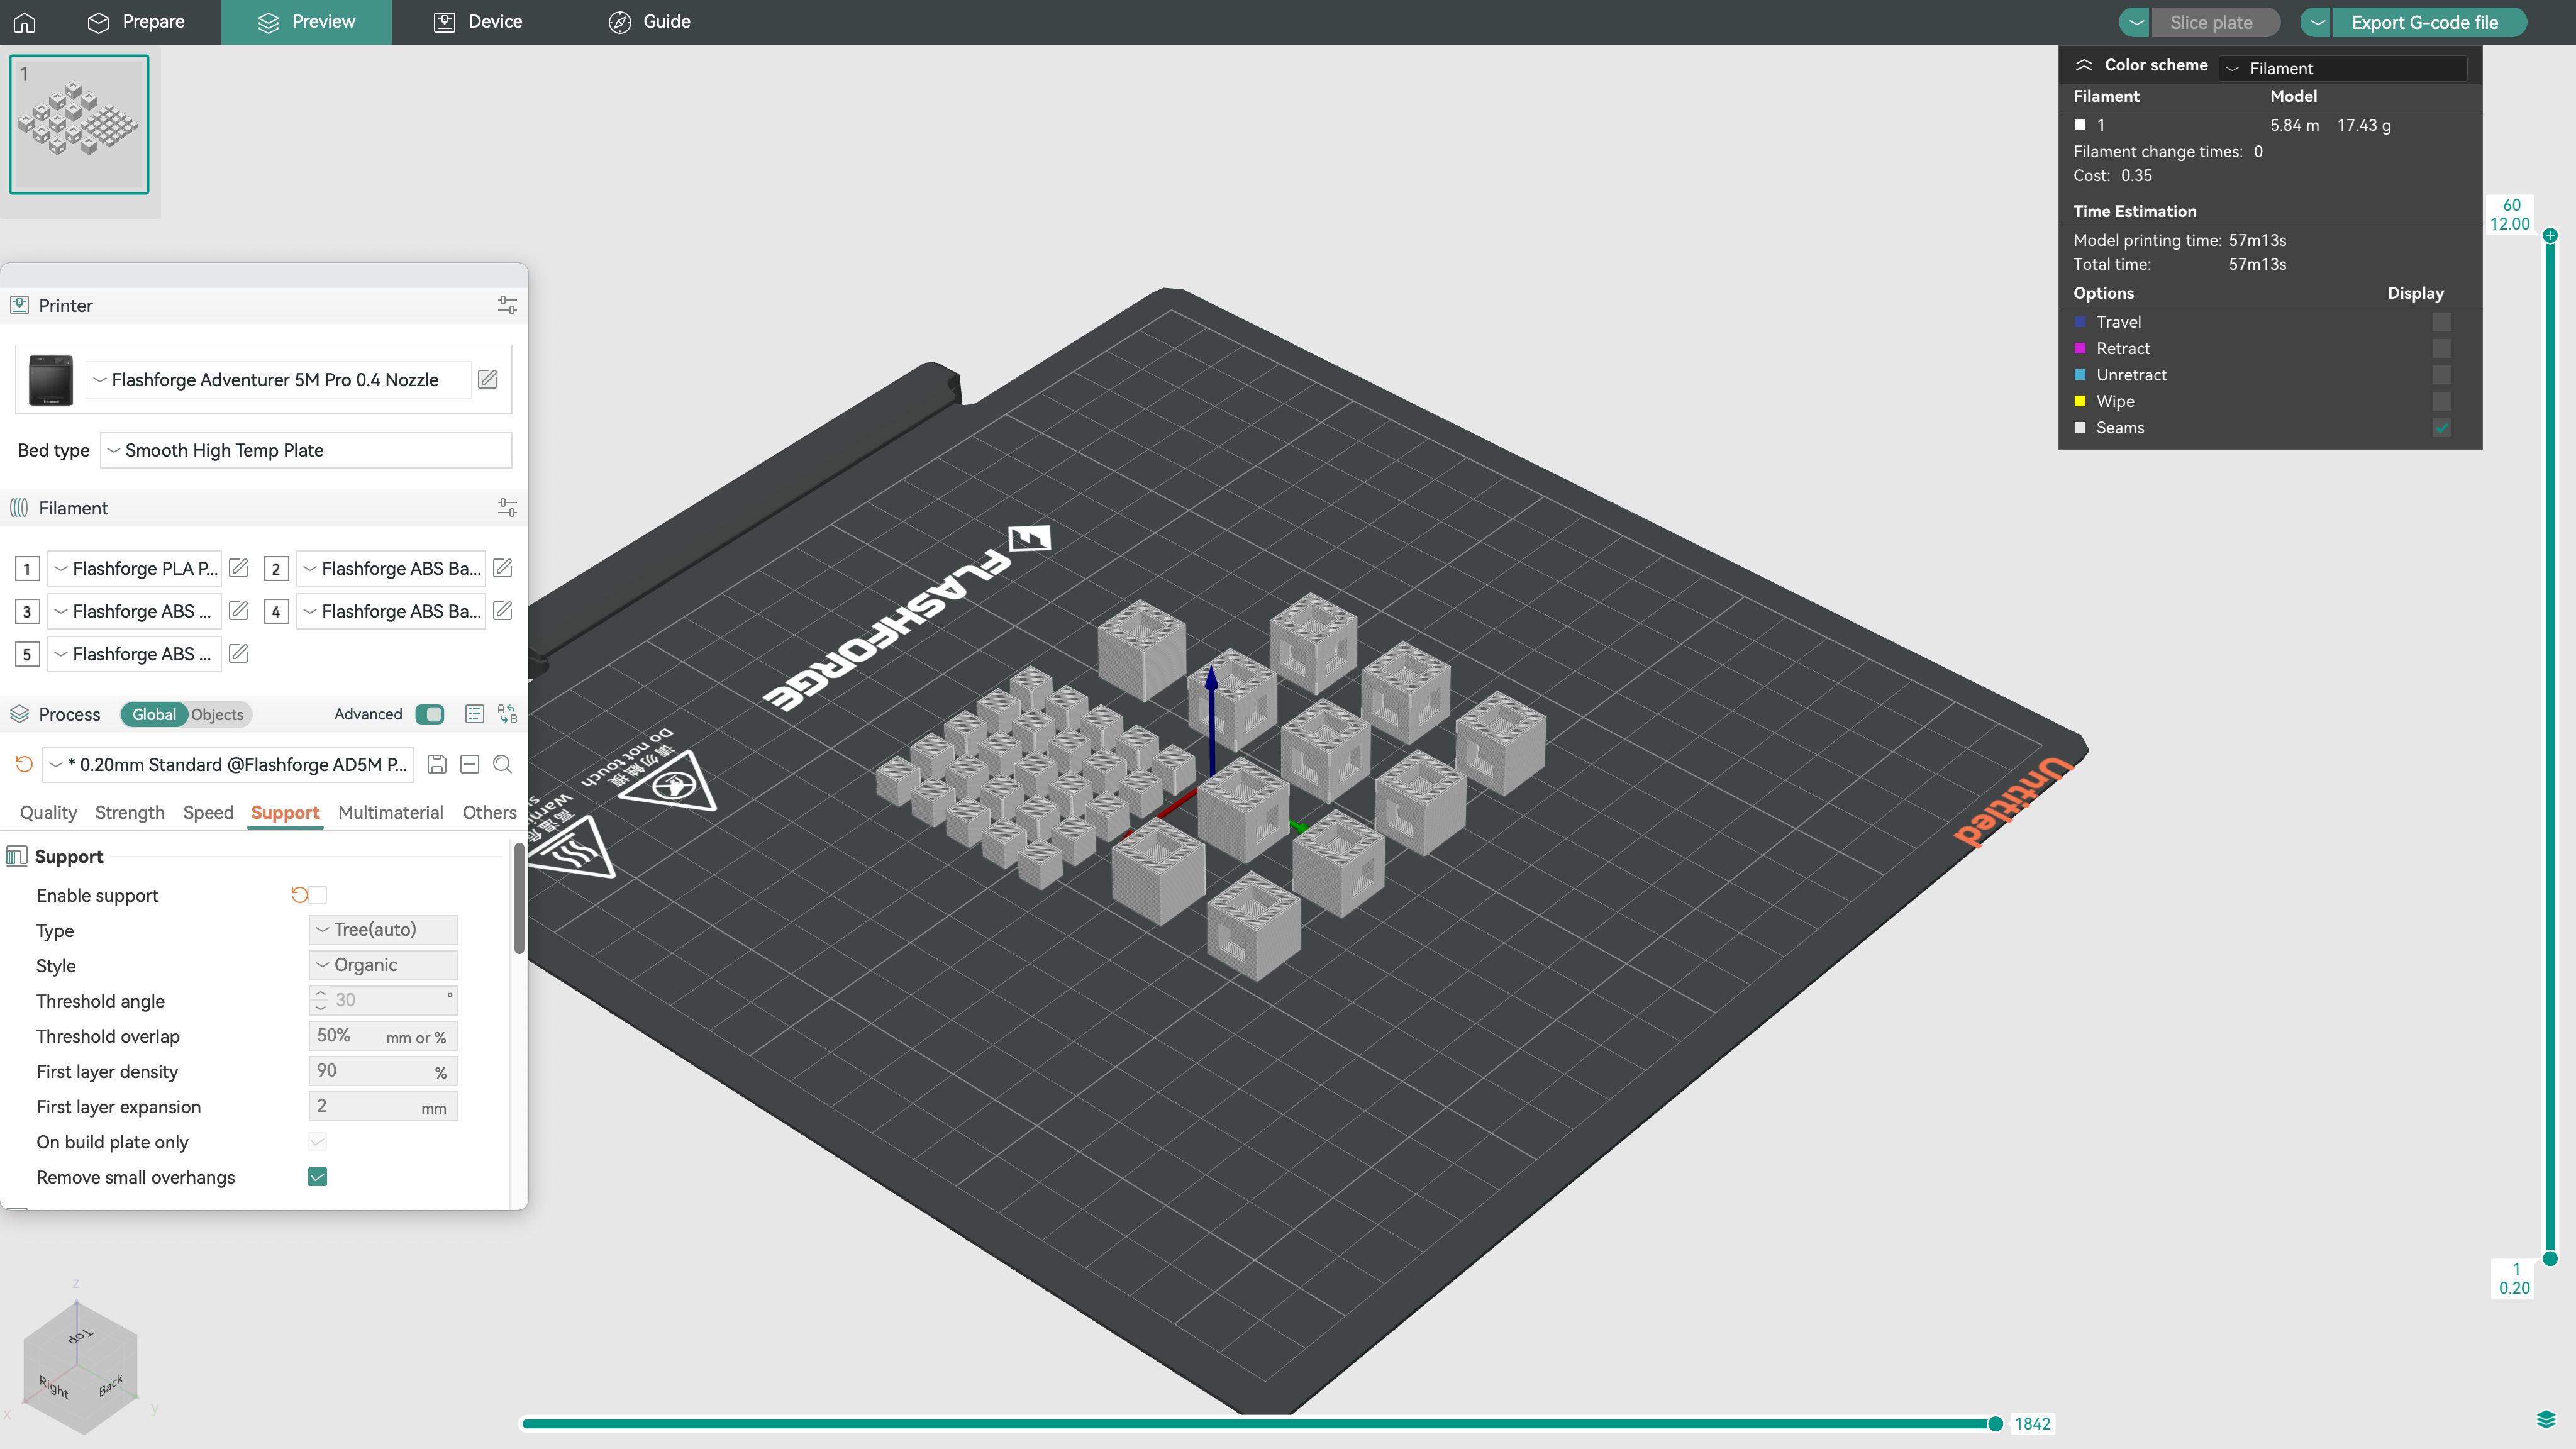Open support Type Tree(auto) dropdown
This screenshot has height=1449, width=2576.
383,929
